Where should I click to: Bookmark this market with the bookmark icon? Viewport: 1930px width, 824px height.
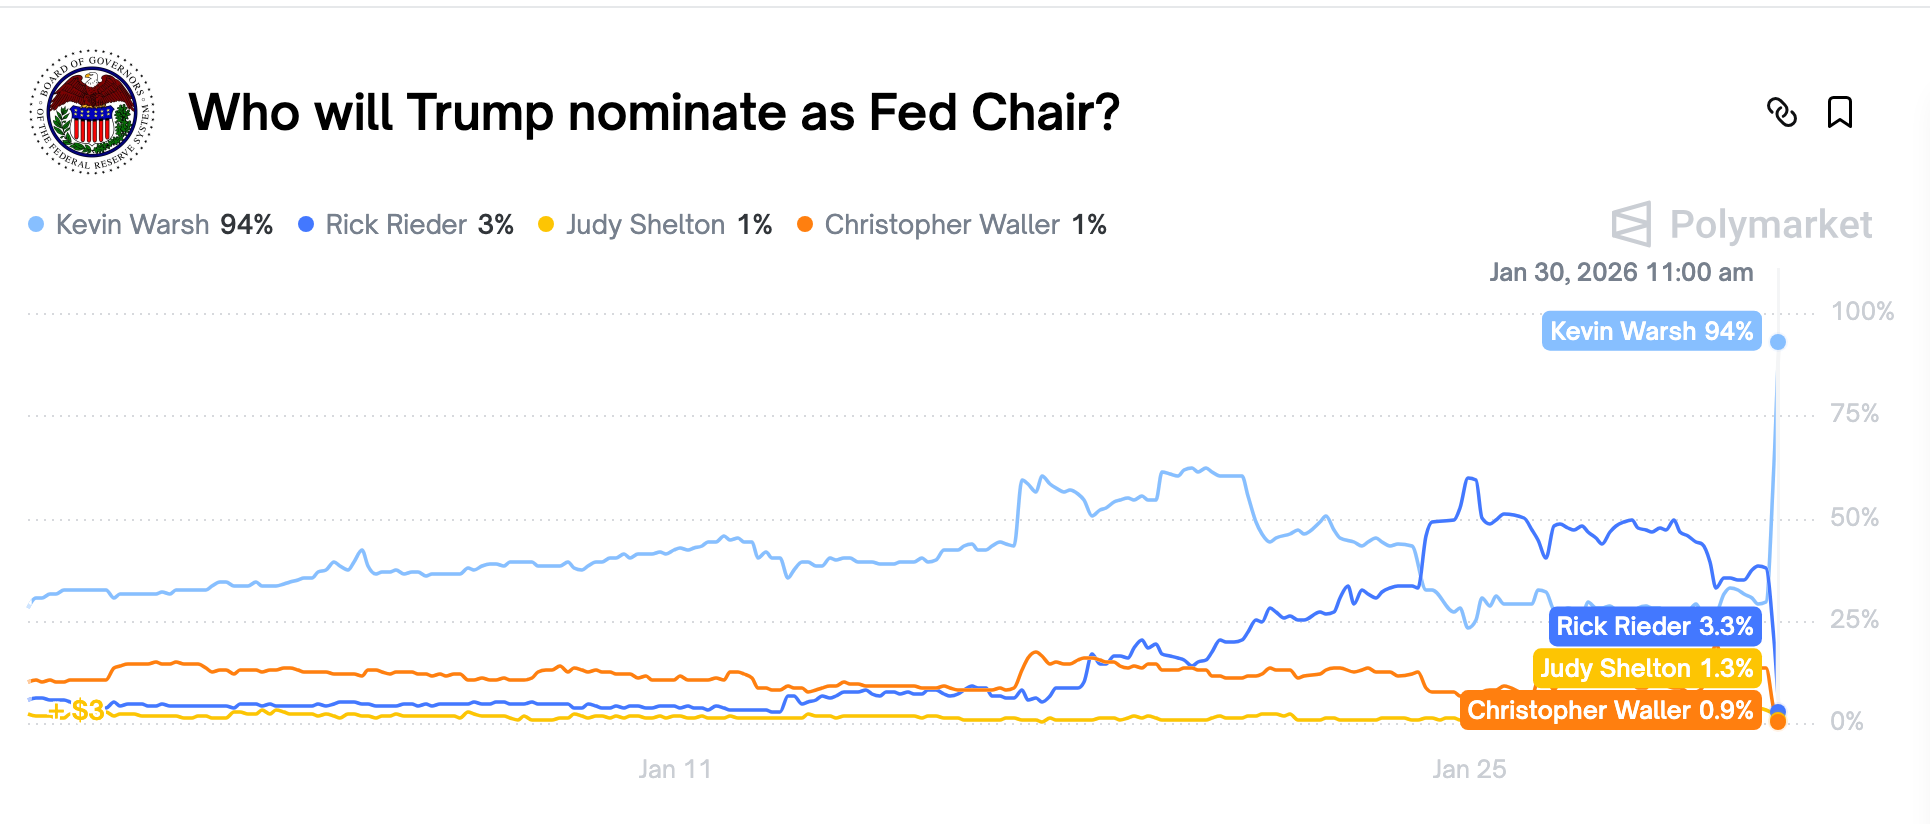1840,112
